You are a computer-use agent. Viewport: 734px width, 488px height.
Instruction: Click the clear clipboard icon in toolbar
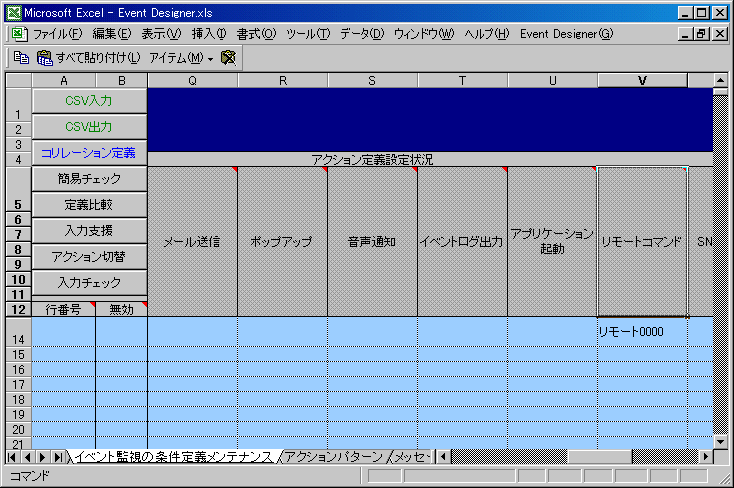pos(228,58)
